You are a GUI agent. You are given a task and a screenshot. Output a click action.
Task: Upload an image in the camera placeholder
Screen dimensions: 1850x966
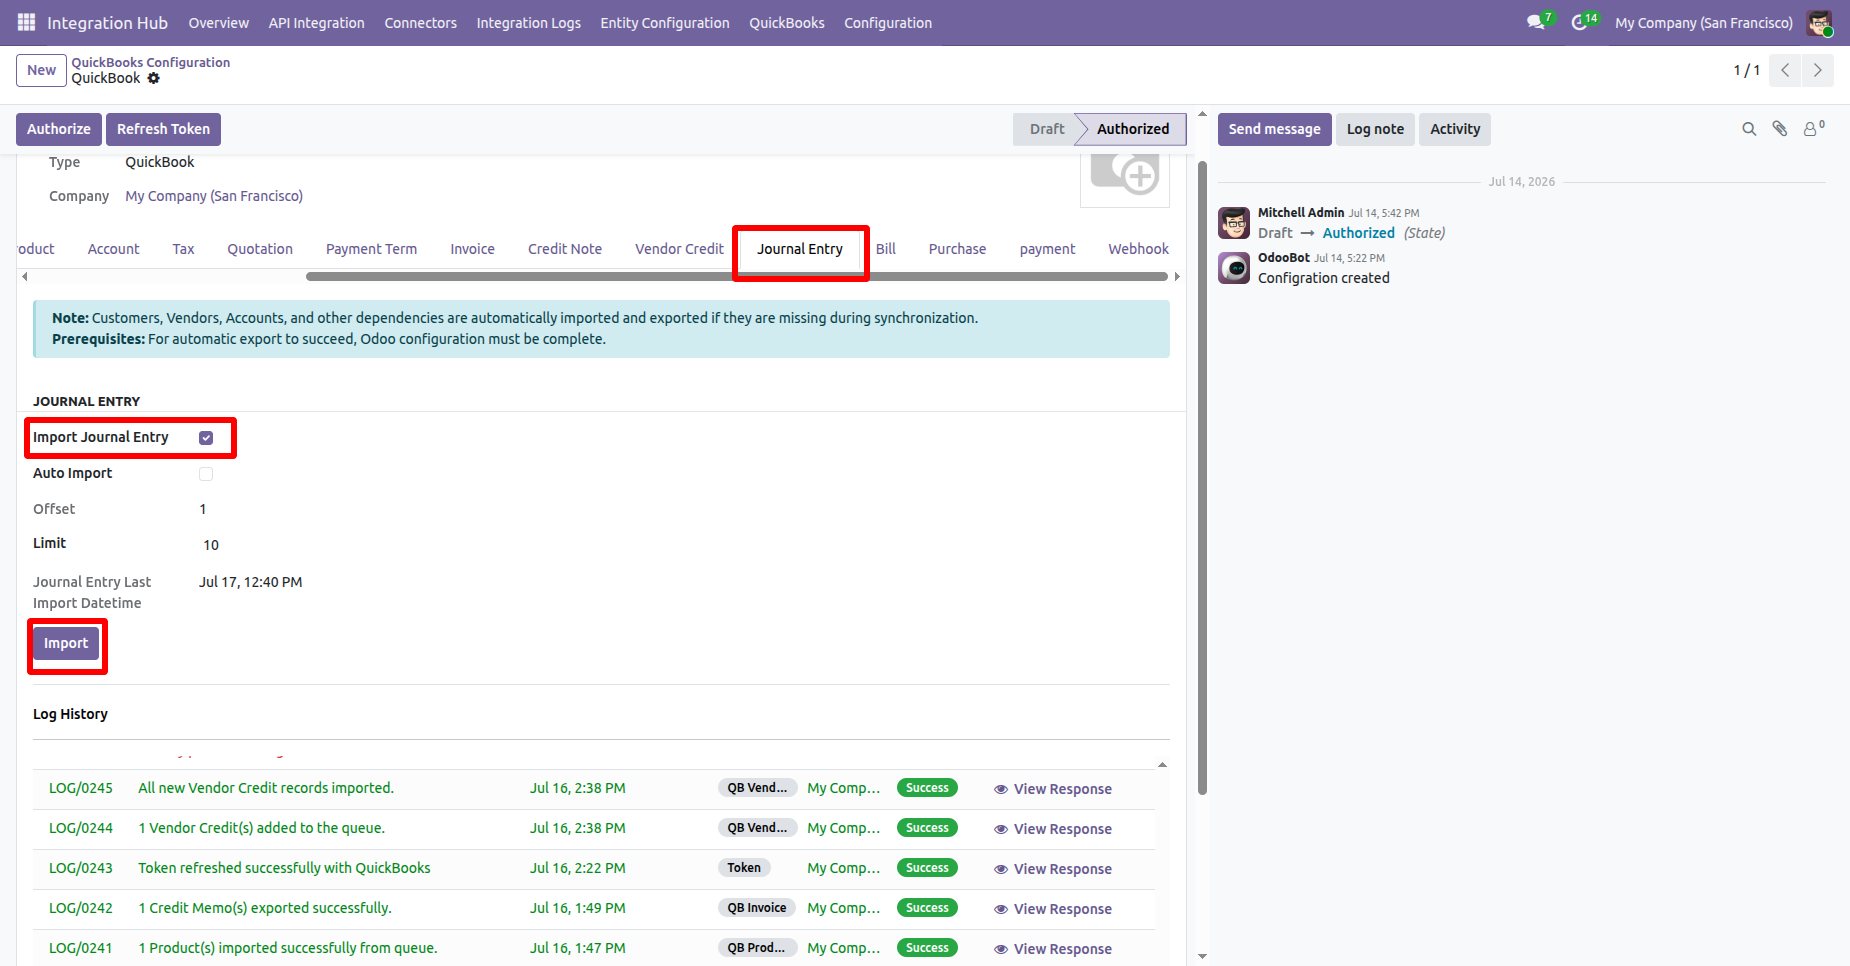click(x=1125, y=176)
